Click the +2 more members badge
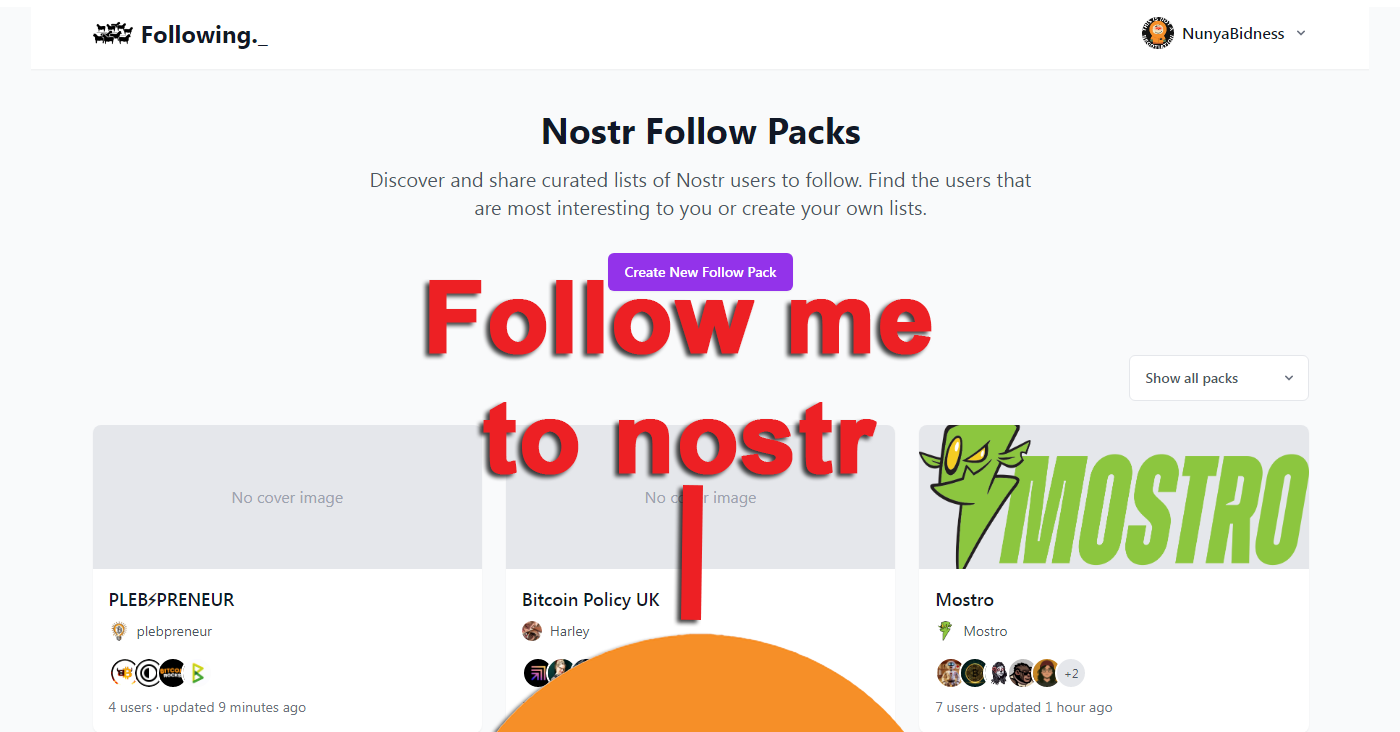This screenshot has height=732, width=1400. [1071, 673]
